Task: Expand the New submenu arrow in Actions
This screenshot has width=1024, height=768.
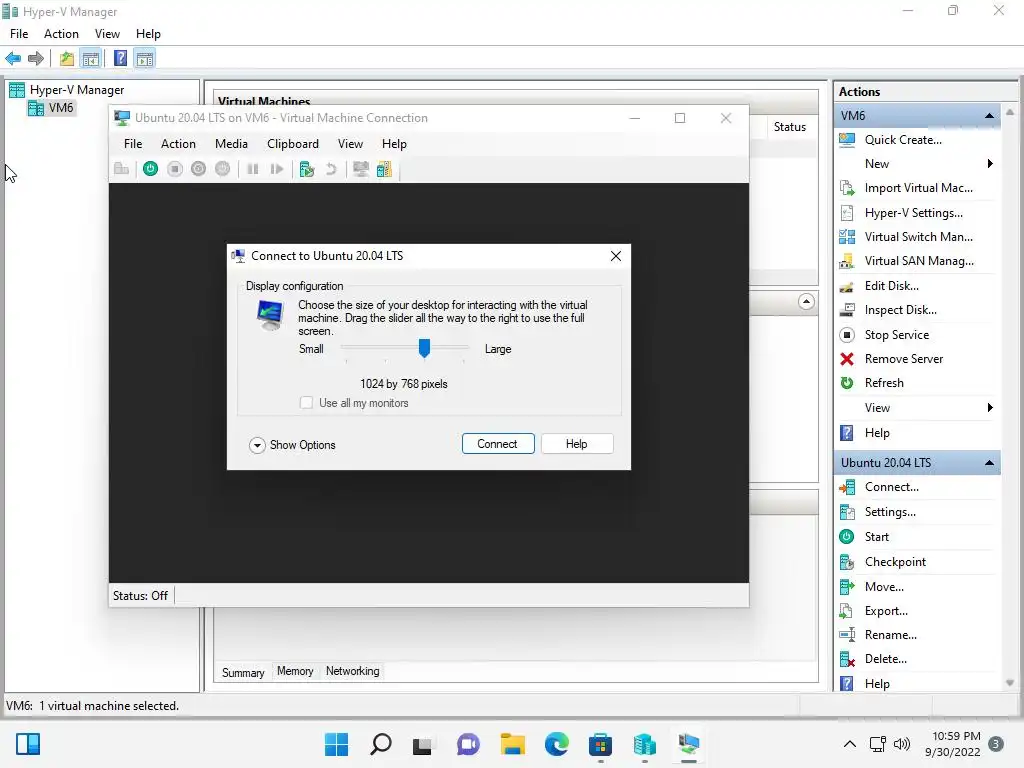Action: click(990, 164)
